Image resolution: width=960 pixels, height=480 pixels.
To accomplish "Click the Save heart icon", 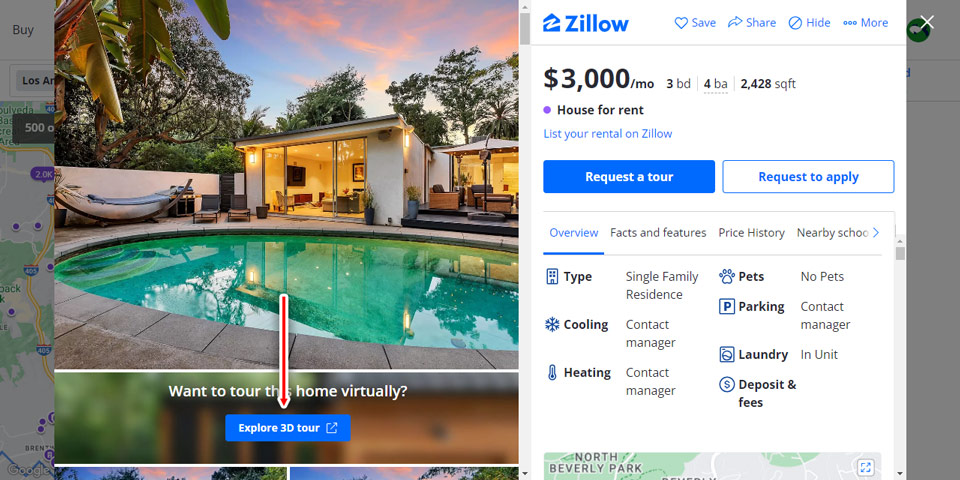I will click(681, 23).
